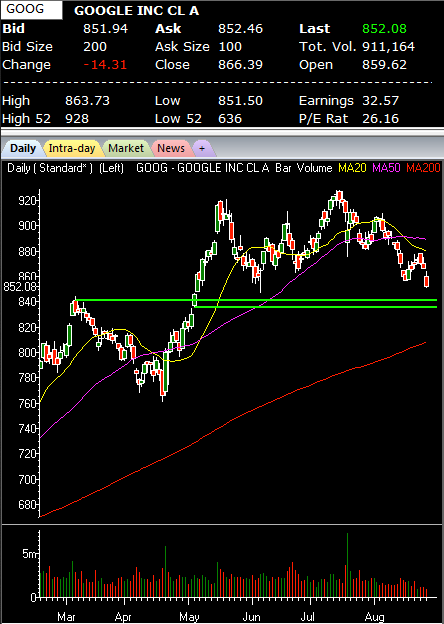Click the Open value 859.62
Screen dimensions: 444x624
point(384,64)
